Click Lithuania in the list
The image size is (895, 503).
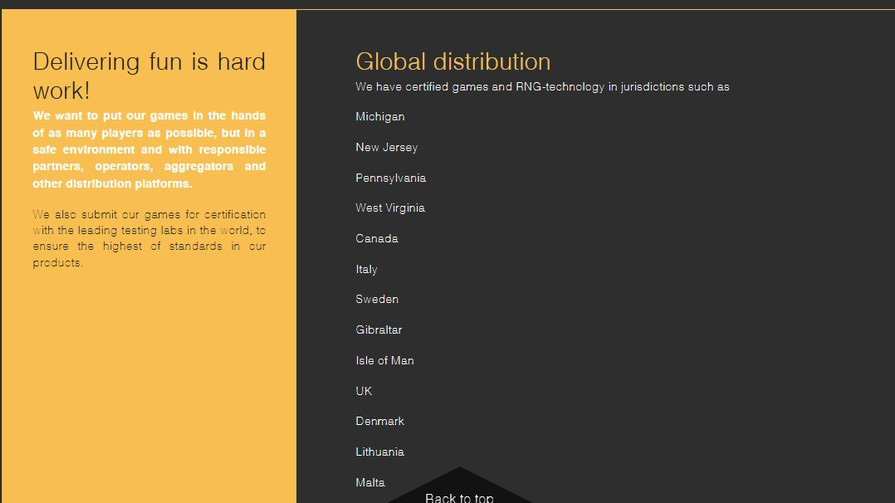[379, 452]
